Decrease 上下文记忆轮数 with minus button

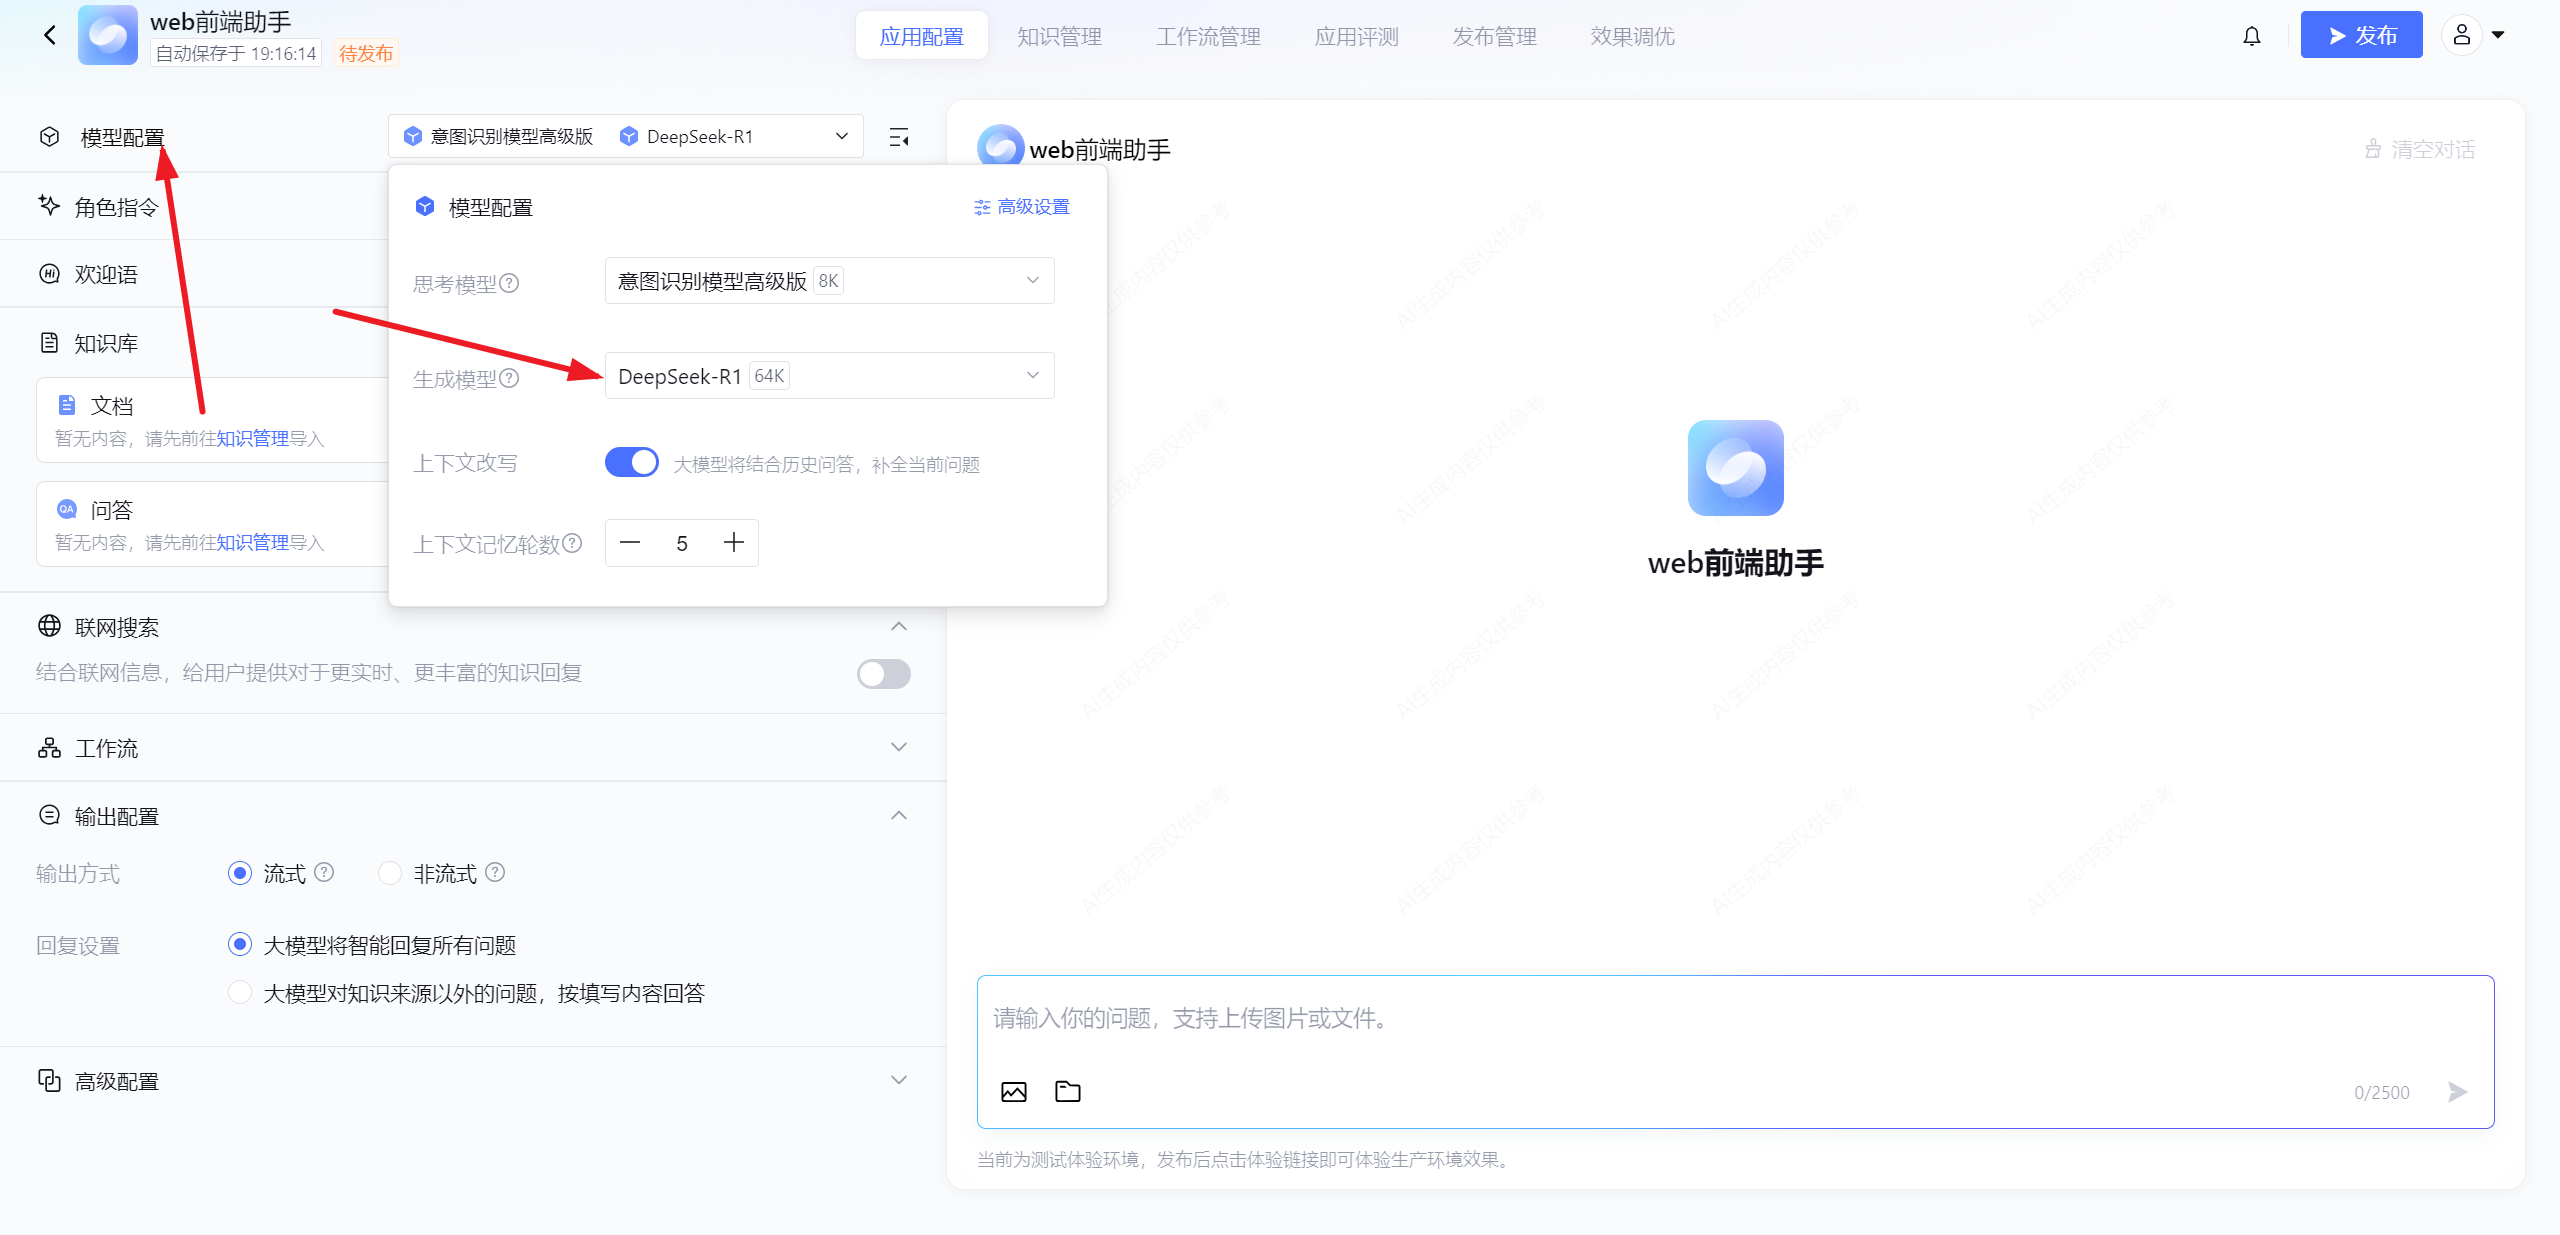(630, 543)
